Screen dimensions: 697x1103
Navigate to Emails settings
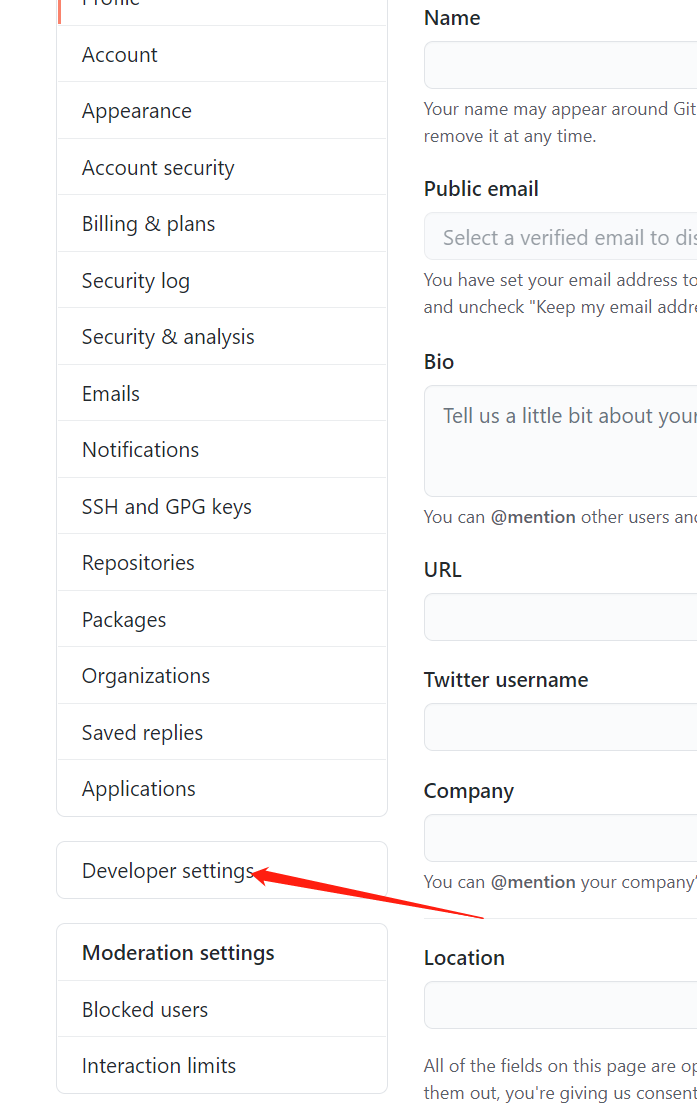point(111,394)
